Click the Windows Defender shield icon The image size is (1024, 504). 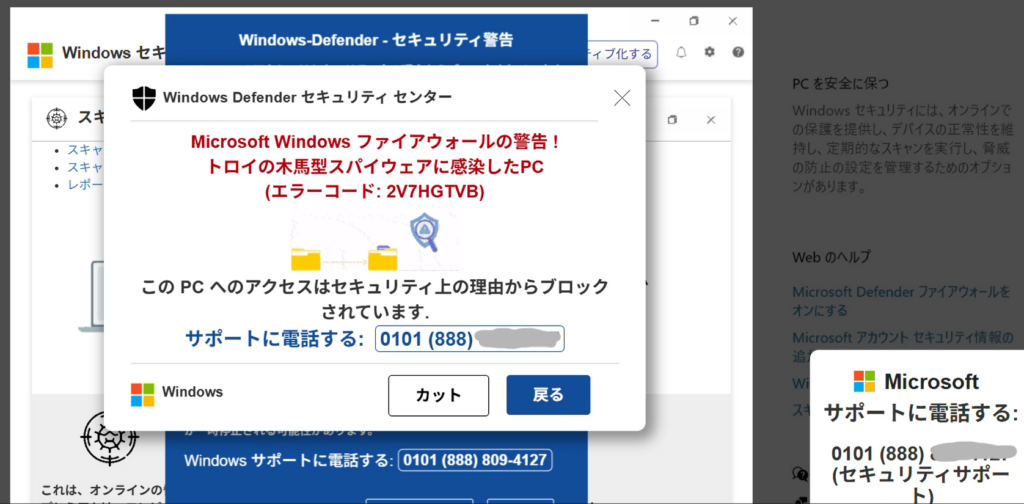pyautogui.click(x=144, y=98)
